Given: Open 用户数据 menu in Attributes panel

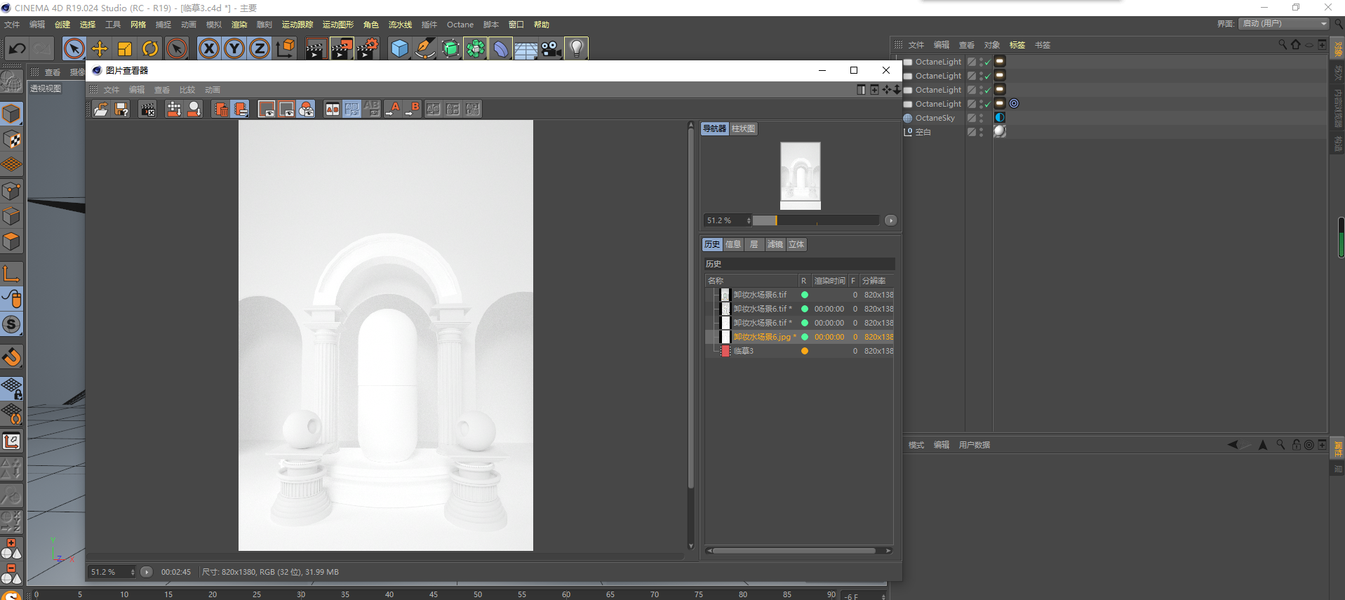Looking at the screenshot, I should (974, 445).
